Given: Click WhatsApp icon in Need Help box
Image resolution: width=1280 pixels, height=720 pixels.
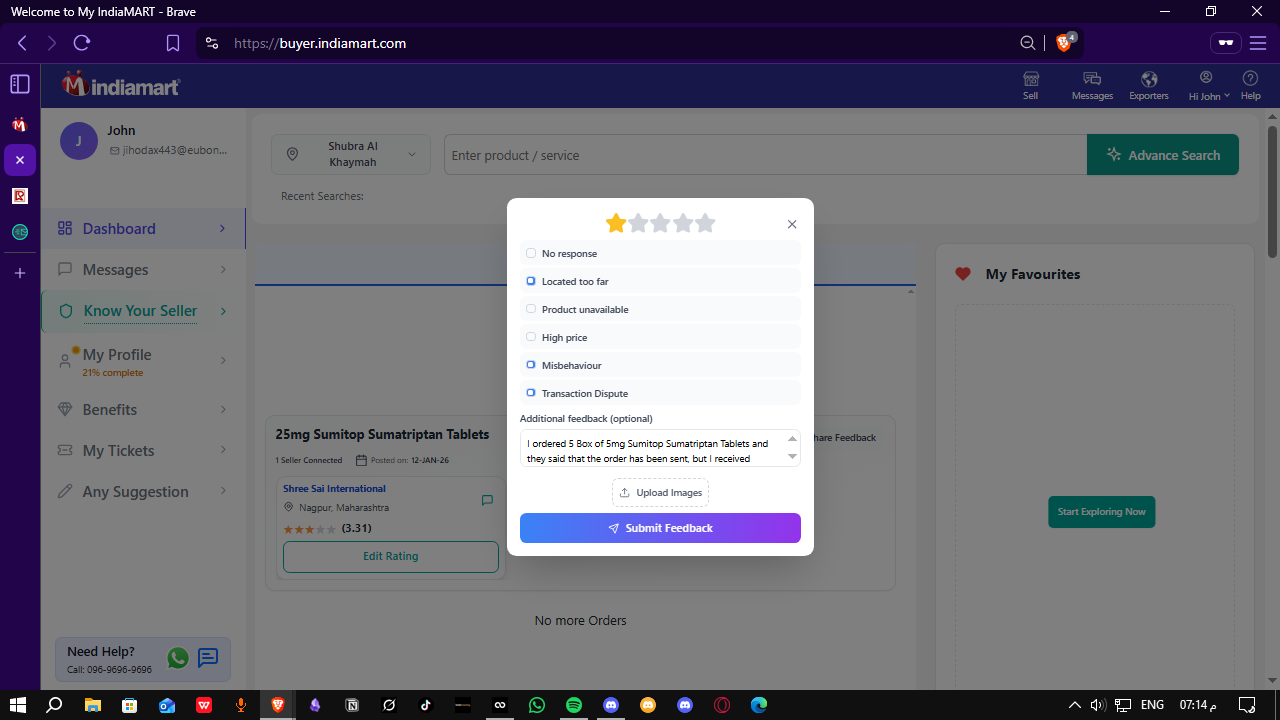Looking at the screenshot, I should [178, 658].
